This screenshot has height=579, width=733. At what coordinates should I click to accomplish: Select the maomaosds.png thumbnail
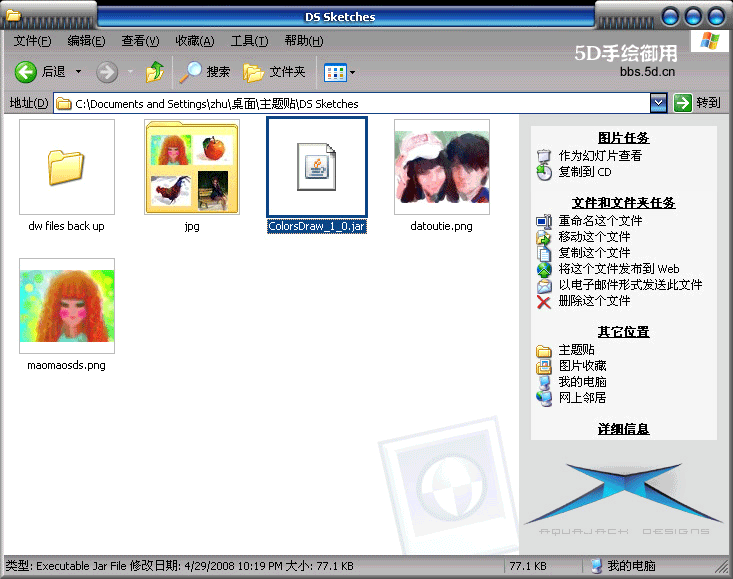click(67, 306)
